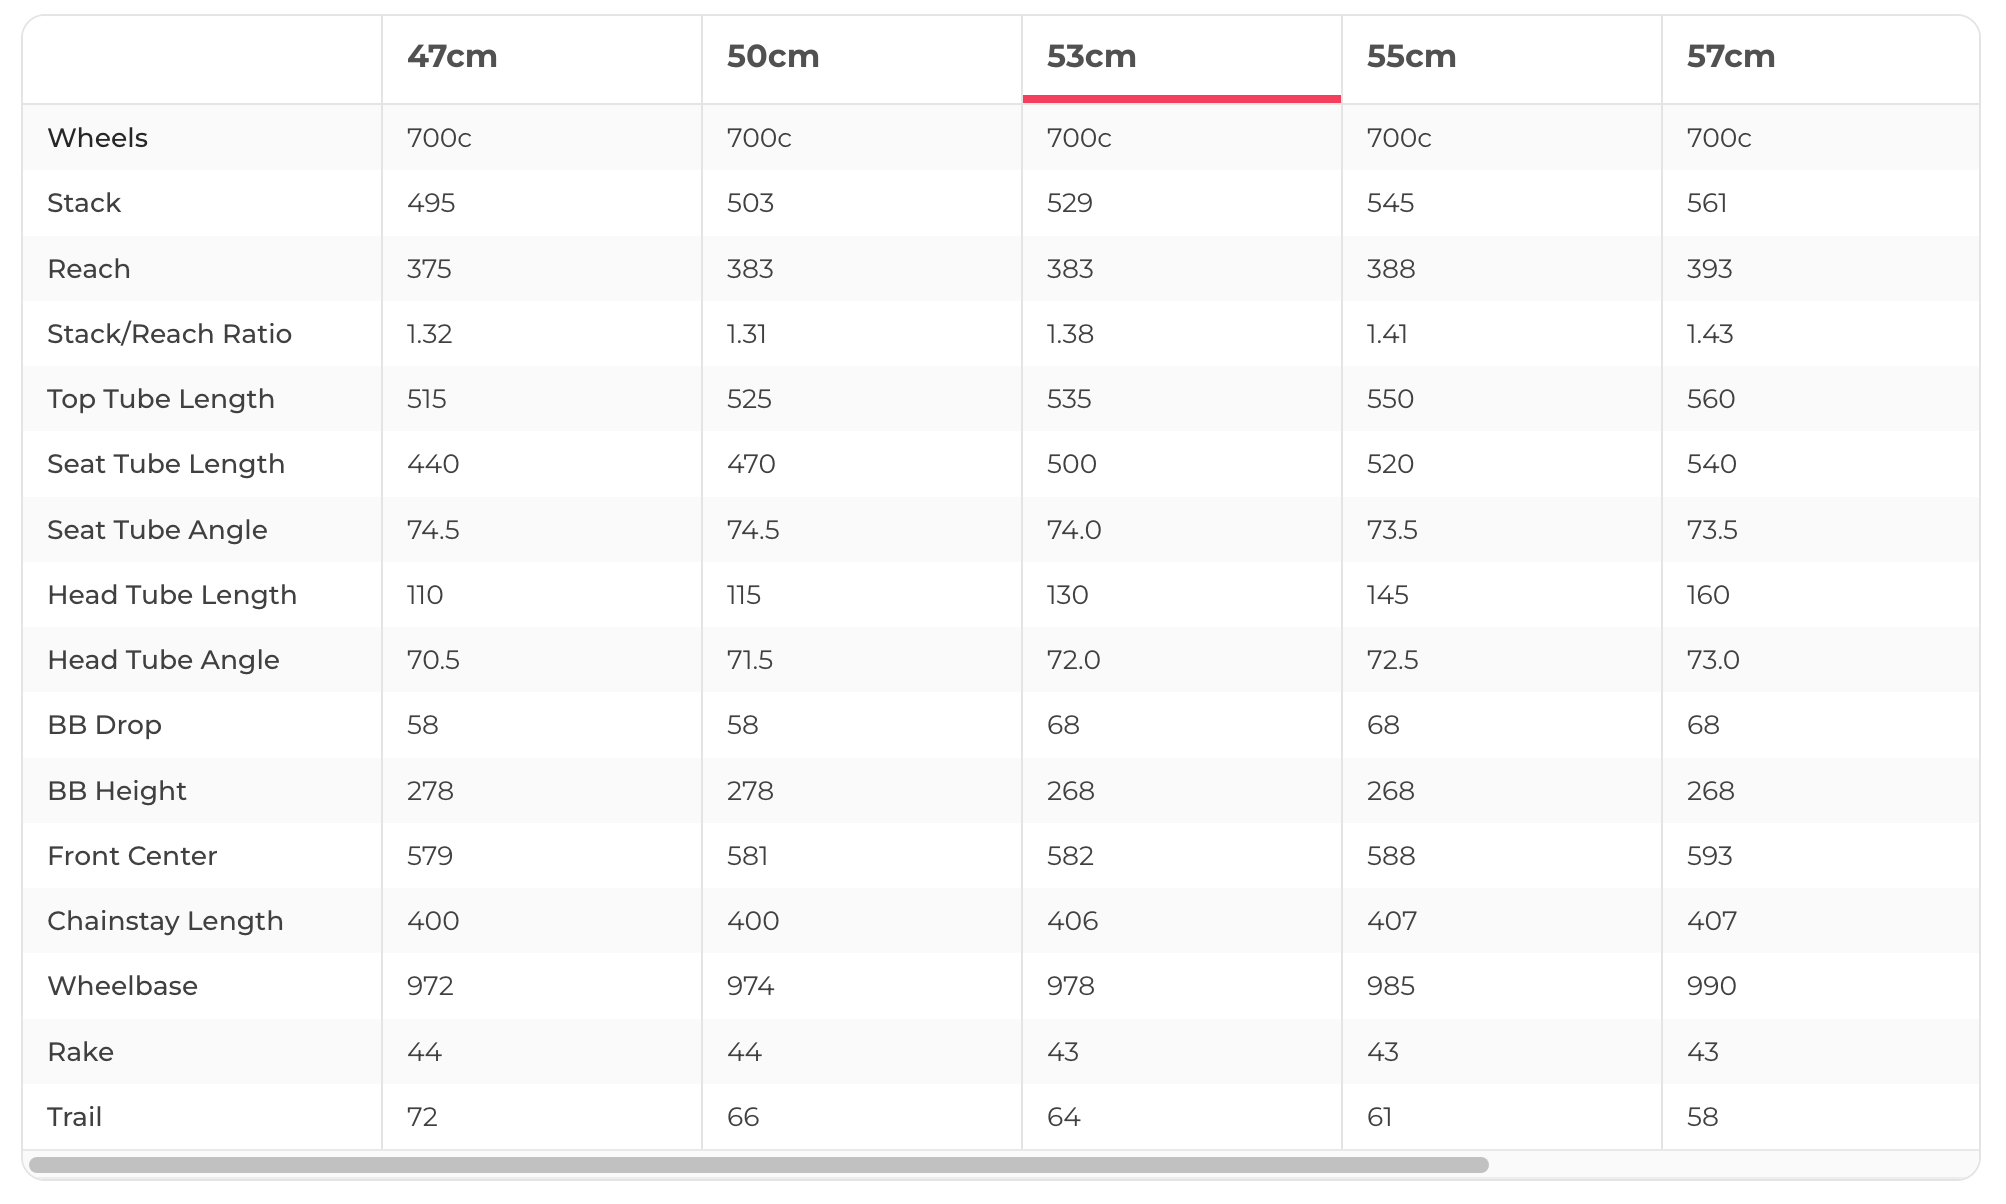Click the BB Drop row label

(105, 725)
